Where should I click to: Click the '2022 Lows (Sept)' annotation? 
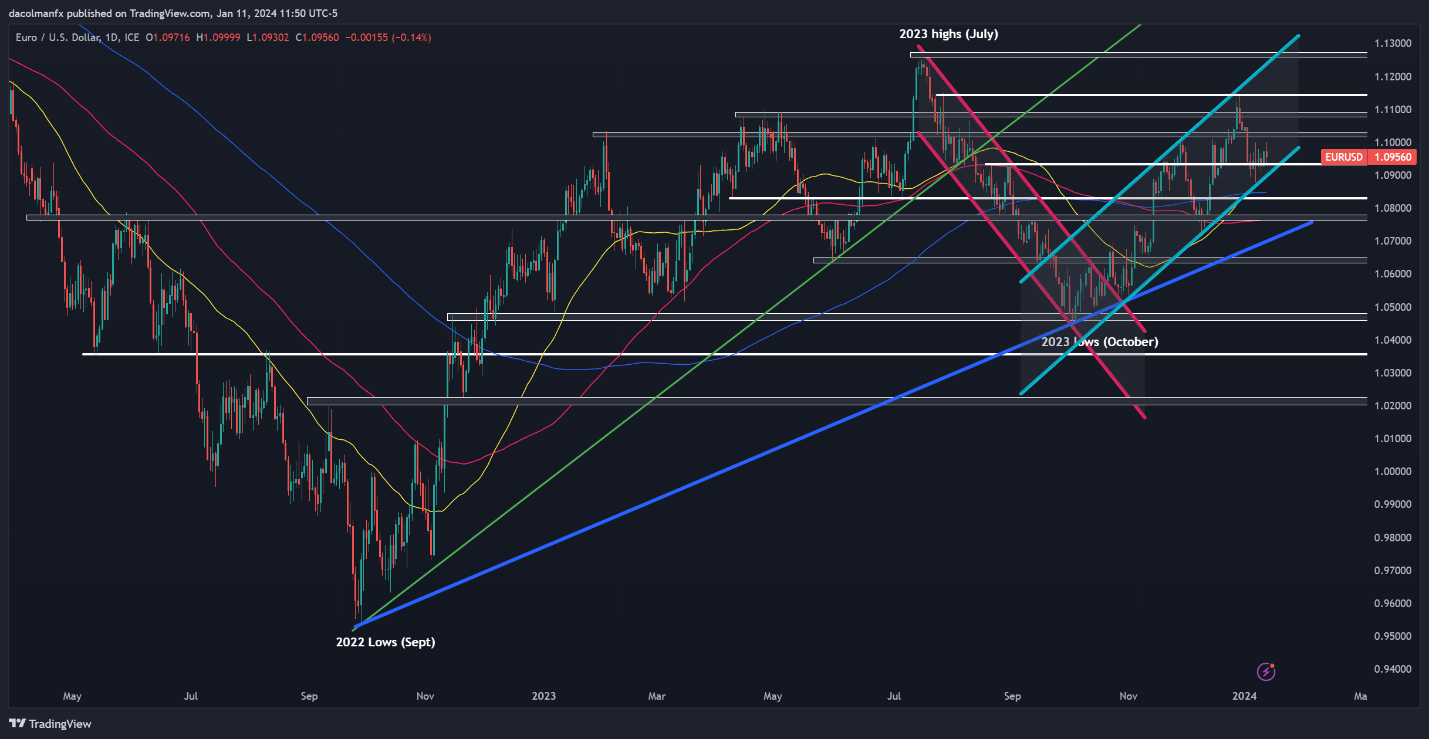tap(388, 643)
